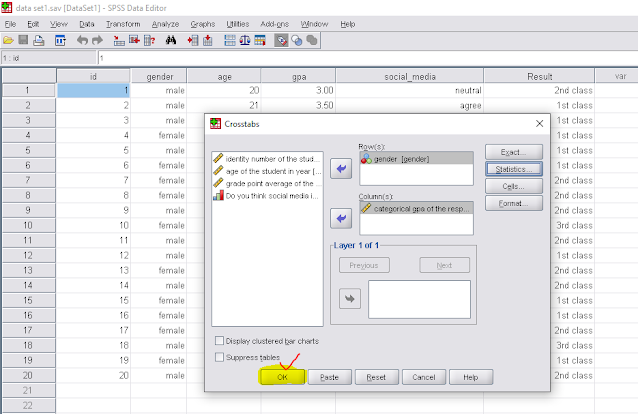Open the Graphs menu
Screen dimensions: 638x414
(203, 24)
